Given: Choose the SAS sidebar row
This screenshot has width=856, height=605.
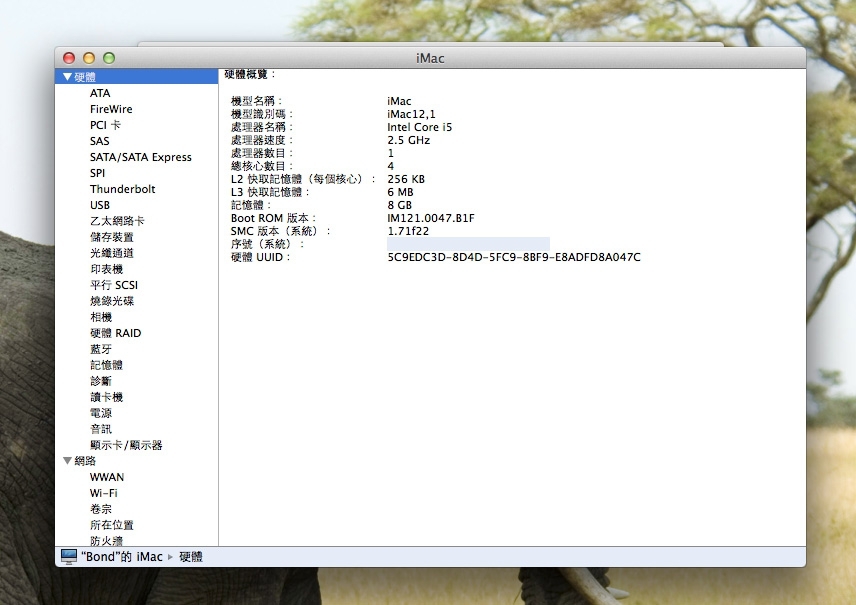Looking at the screenshot, I should (x=99, y=141).
